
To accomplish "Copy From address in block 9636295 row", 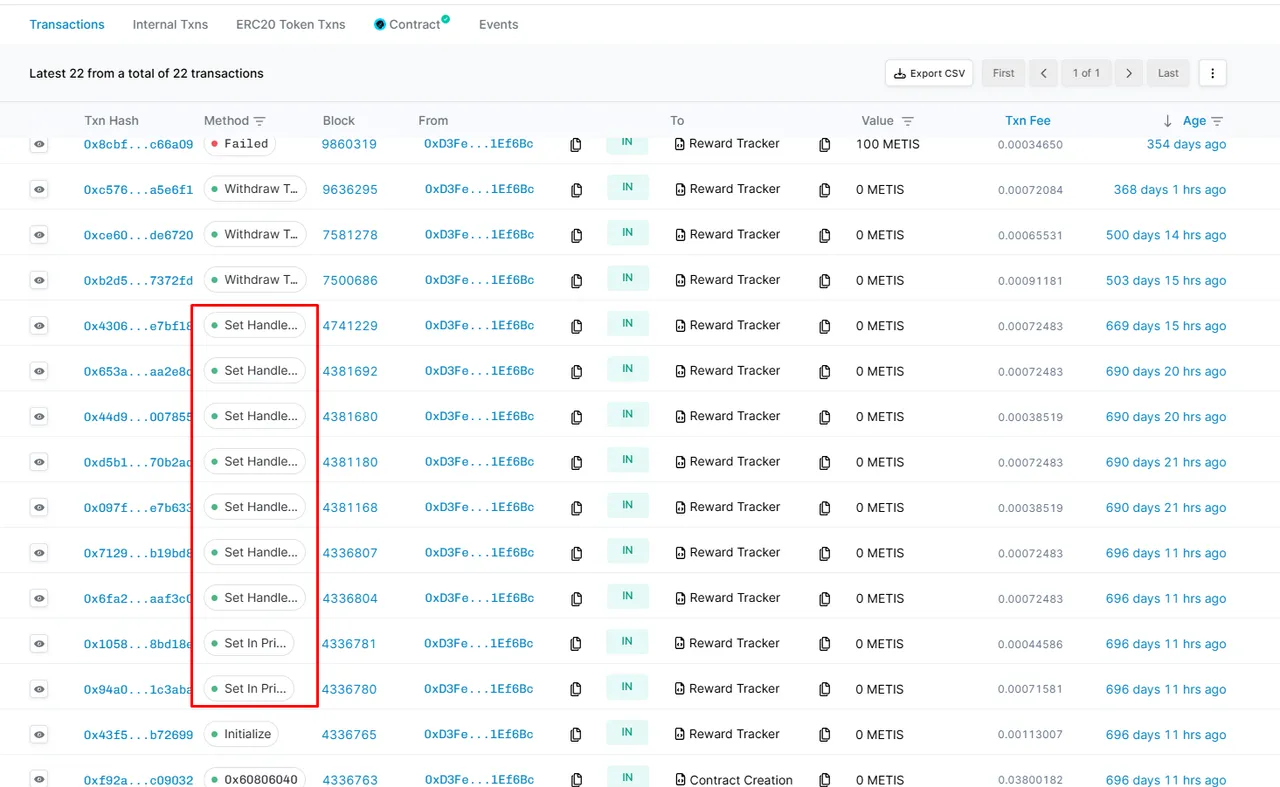I will pos(576,190).
